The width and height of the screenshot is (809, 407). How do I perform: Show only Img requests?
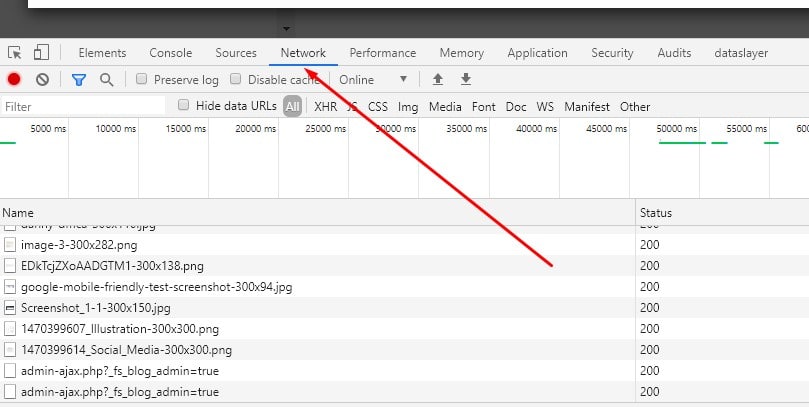pyautogui.click(x=407, y=107)
